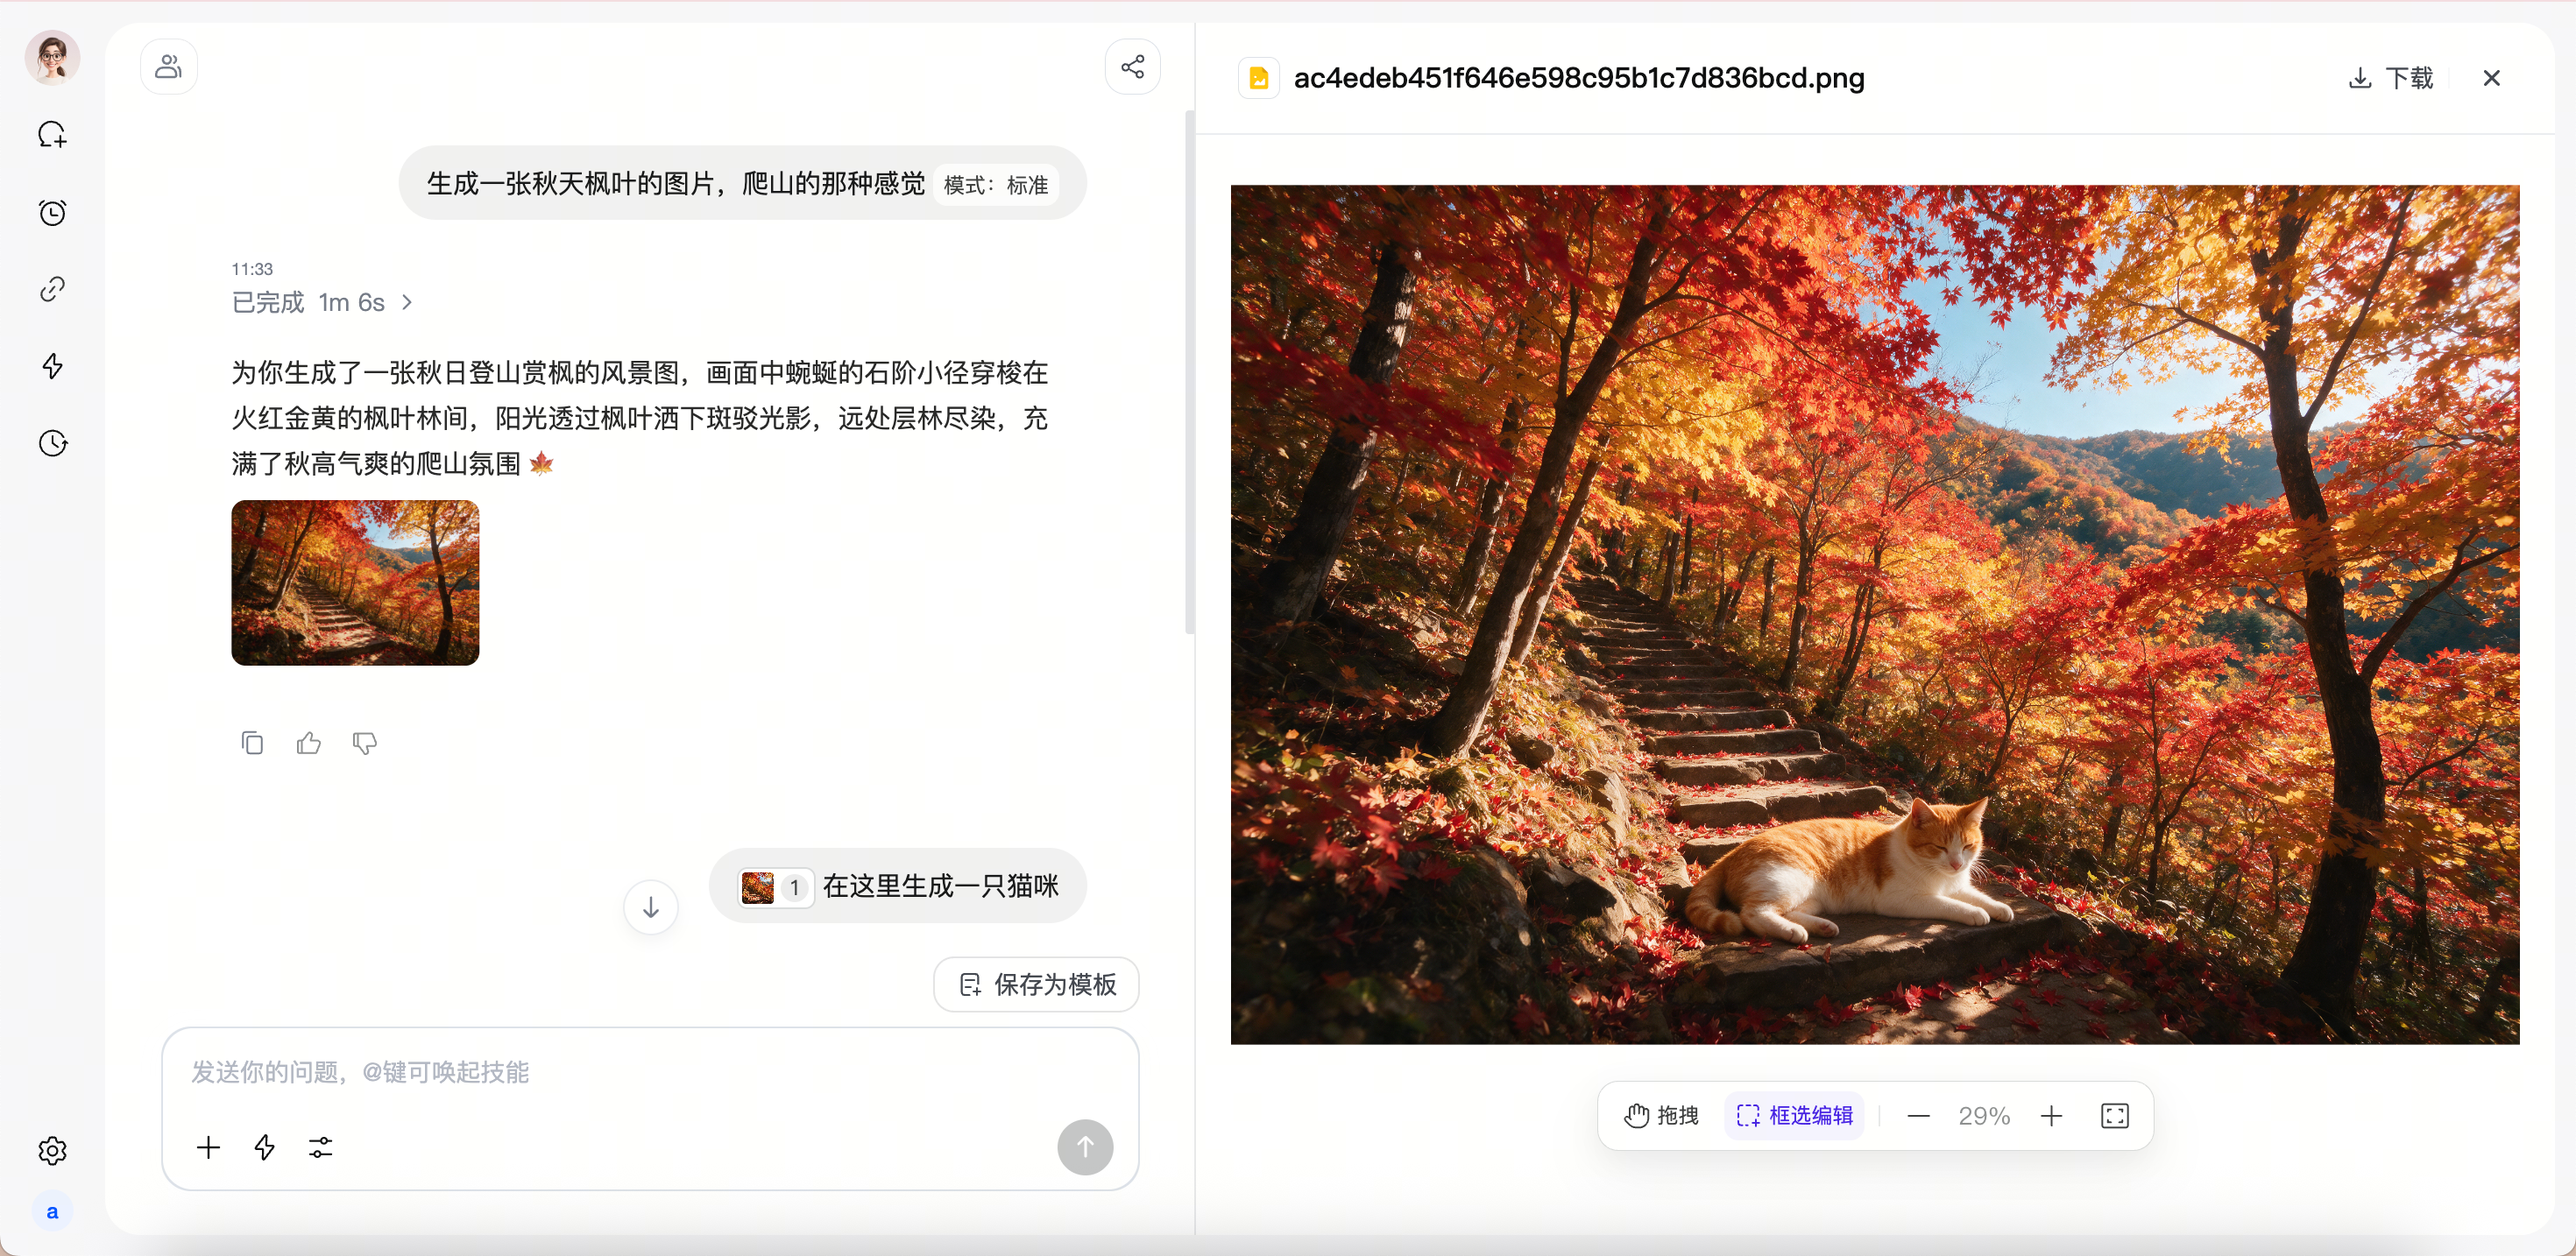Viewport: 2576px width, 1256px height.
Task: Switch to the 拖拽 drag mode
Action: pyautogui.click(x=1662, y=1115)
